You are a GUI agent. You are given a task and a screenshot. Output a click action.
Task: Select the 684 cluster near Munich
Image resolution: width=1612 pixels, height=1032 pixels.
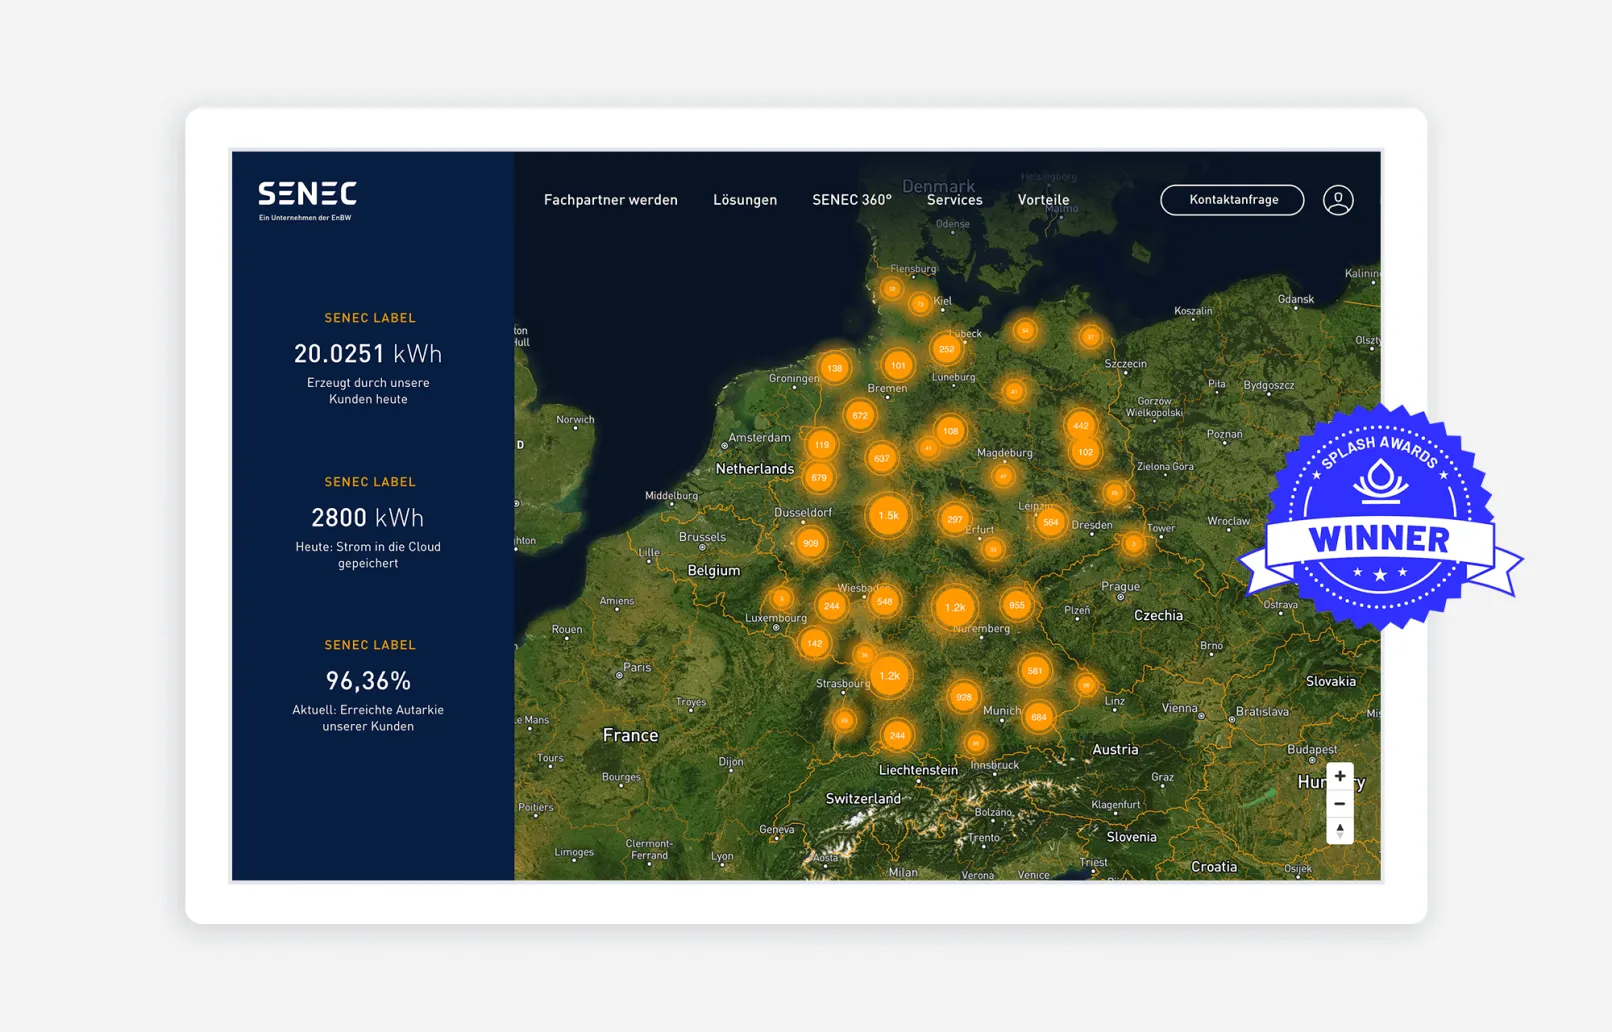(x=1039, y=716)
